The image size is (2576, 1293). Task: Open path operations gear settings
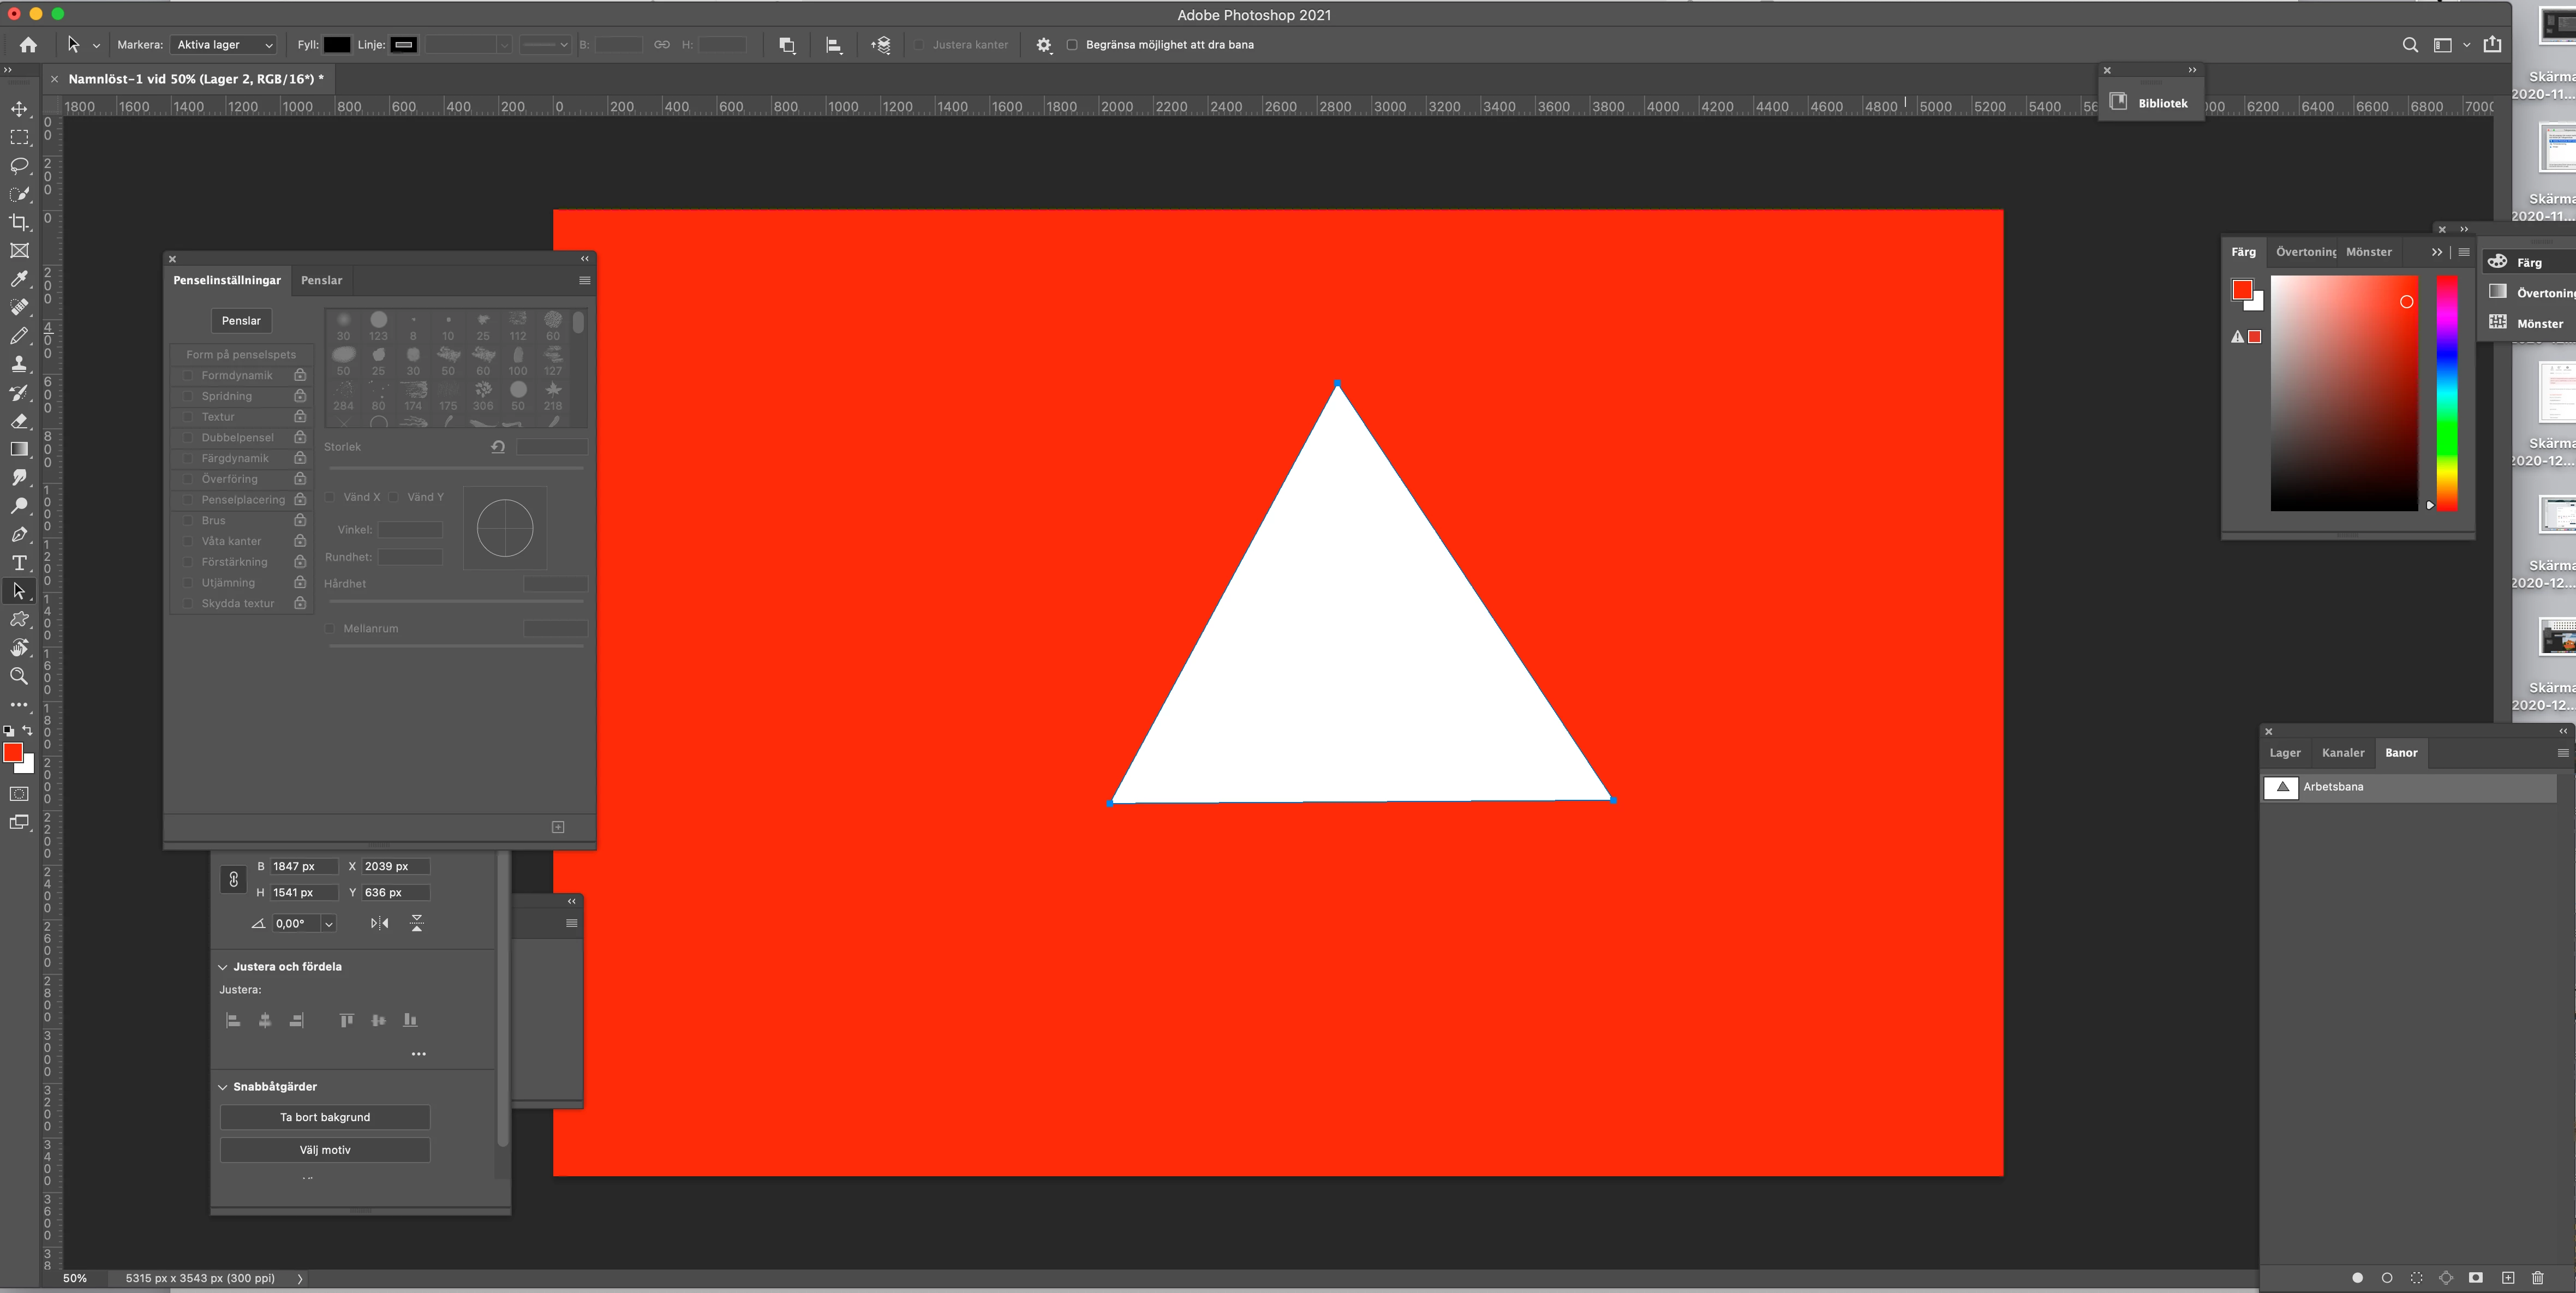1043,45
